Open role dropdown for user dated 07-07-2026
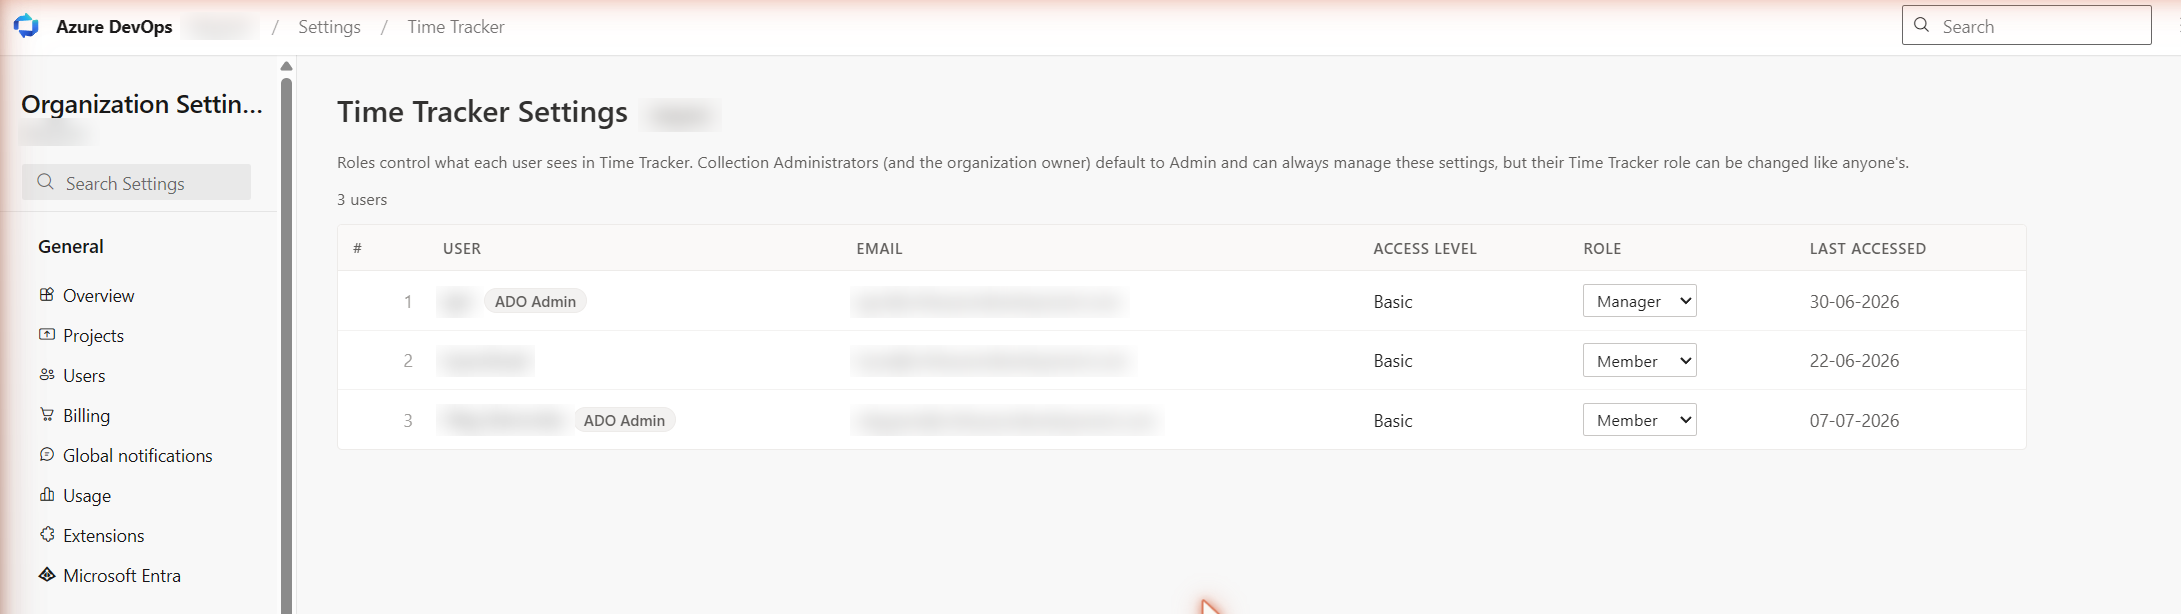The width and height of the screenshot is (2181, 614). 1640,420
